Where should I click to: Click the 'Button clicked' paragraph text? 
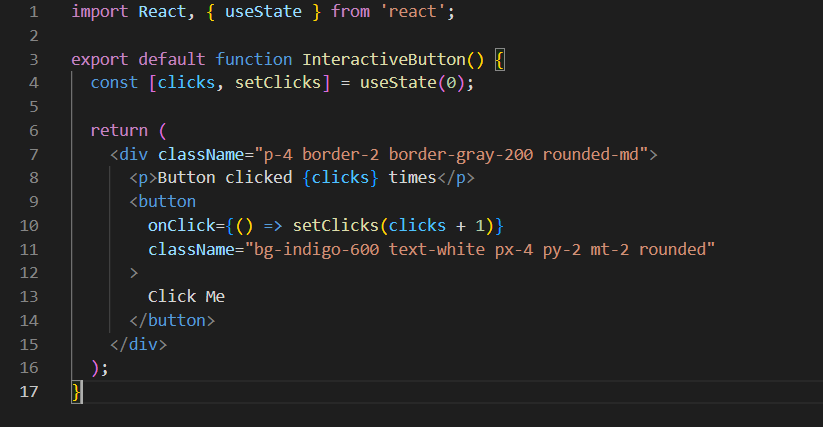(x=225, y=178)
